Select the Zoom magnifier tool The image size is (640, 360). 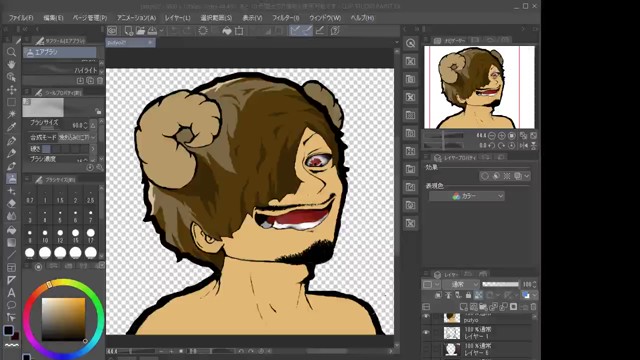[x=11, y=52]
